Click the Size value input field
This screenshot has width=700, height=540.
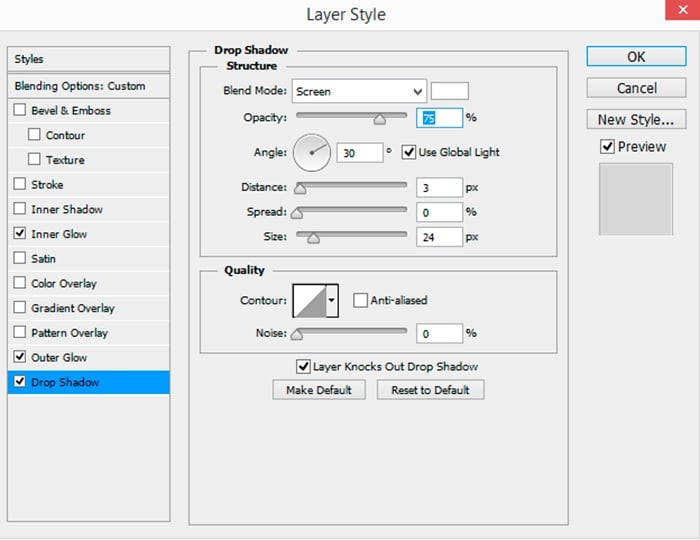[x=440, y=237]
